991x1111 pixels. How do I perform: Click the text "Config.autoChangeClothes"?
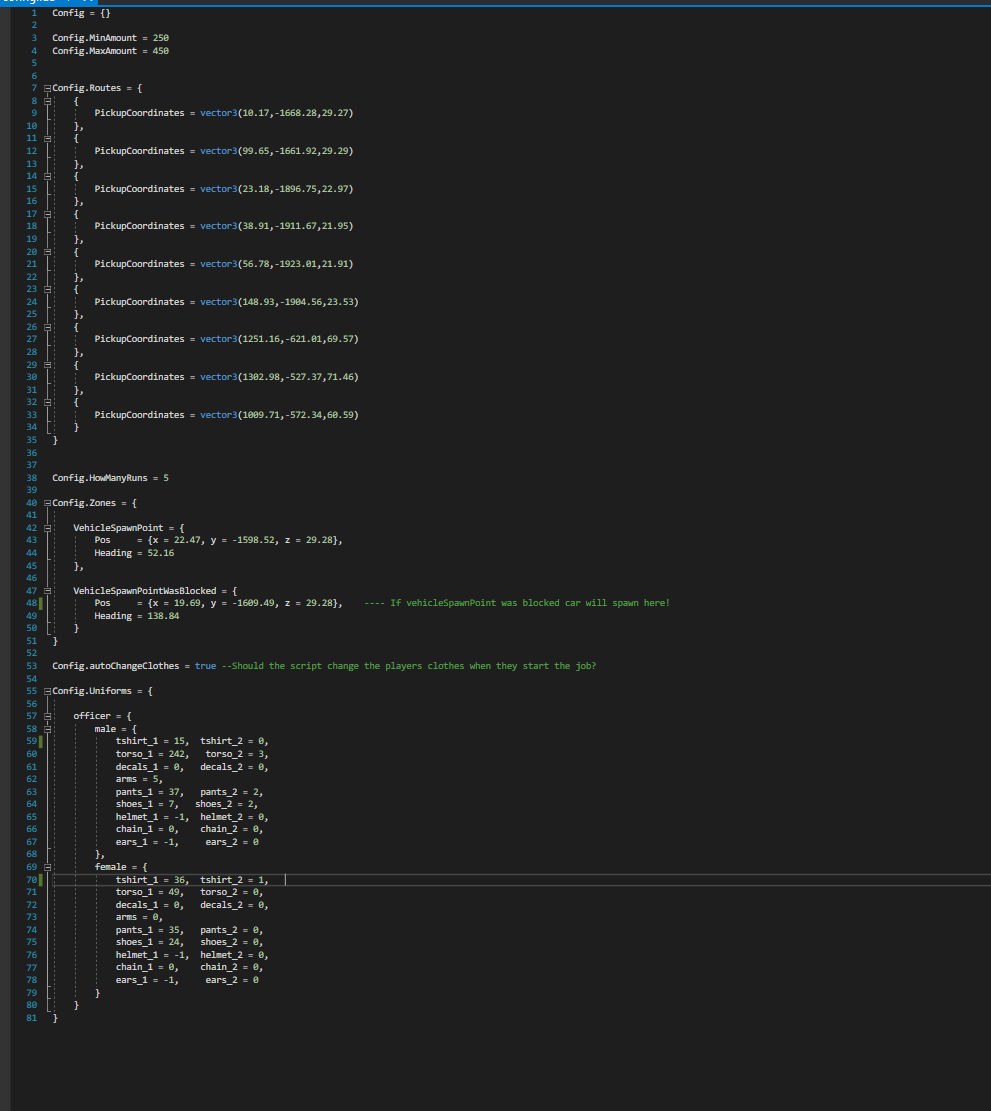[115, 666]
